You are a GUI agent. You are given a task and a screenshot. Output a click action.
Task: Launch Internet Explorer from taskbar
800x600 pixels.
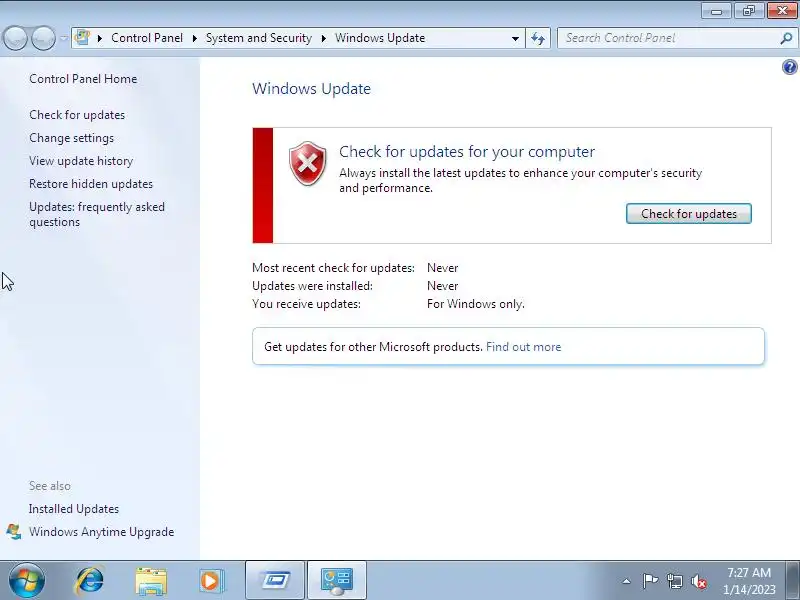pyautogui.click(x=90, y=581)
